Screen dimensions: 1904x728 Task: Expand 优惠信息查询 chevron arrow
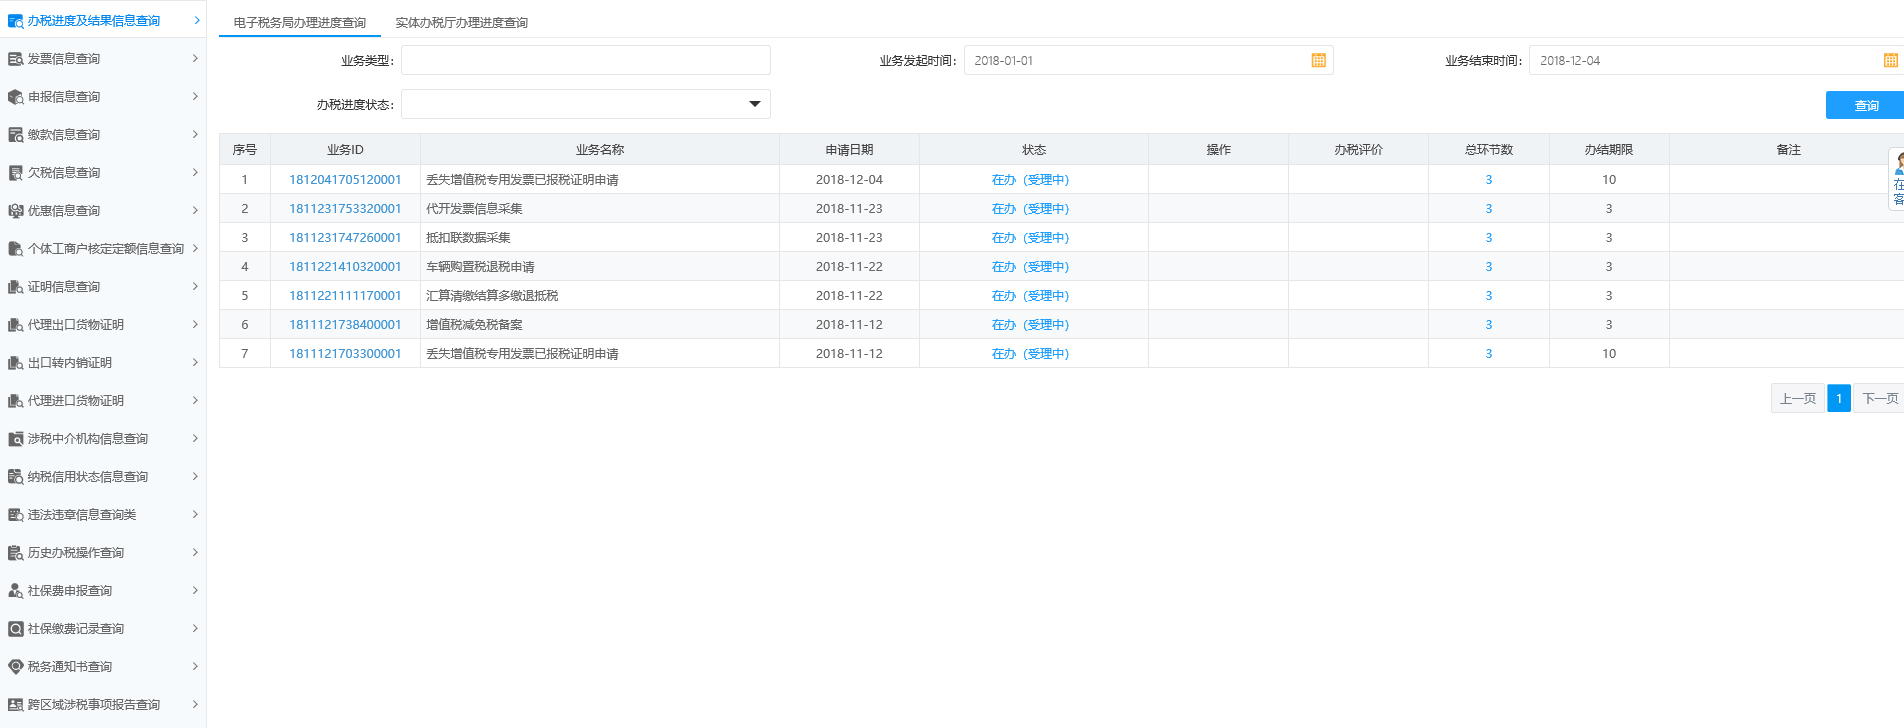click(x=195, y=211)
